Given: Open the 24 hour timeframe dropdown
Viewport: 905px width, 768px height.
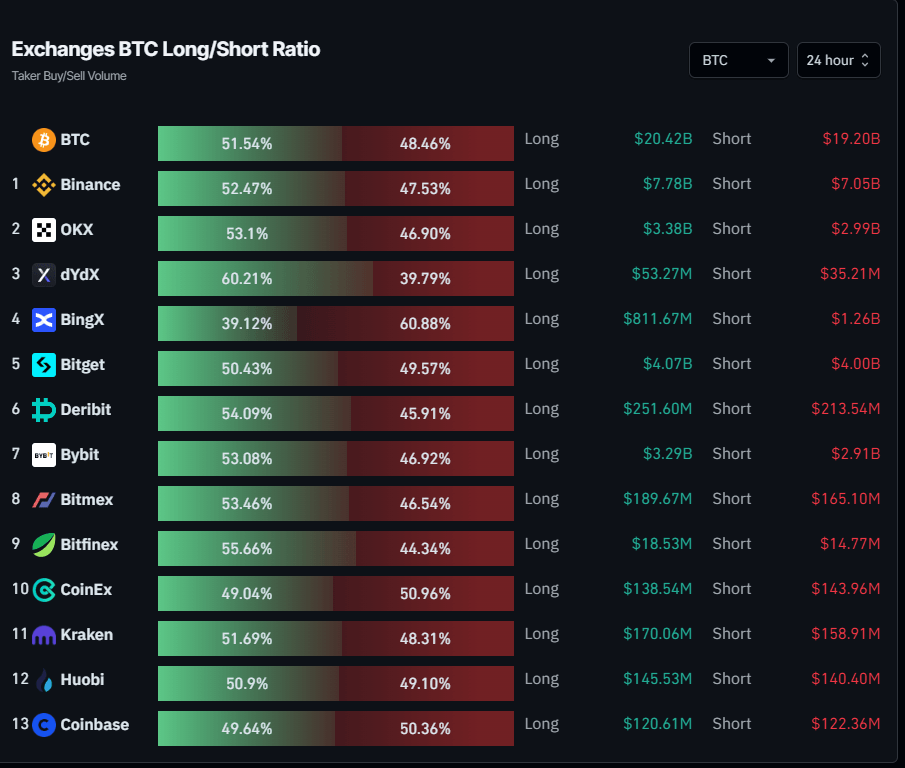Looking at the screenshot, I should click(839, 60).
